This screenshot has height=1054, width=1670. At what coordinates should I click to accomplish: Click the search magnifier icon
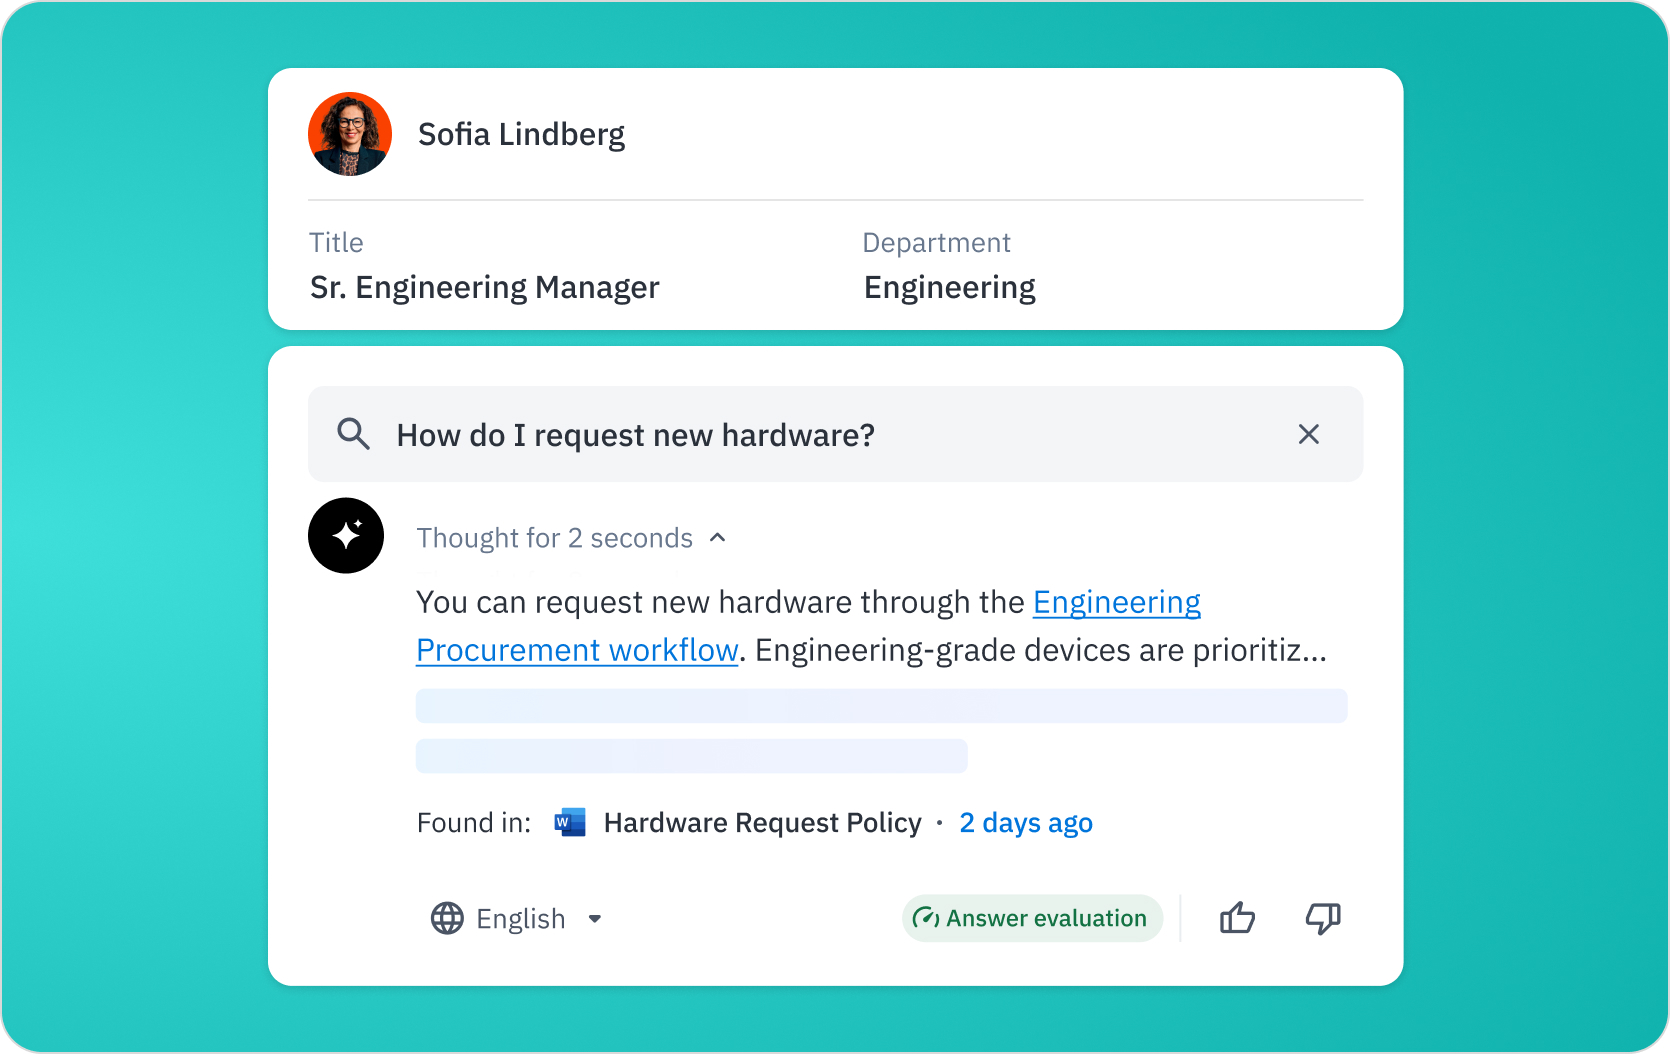(x=352, y=434)
